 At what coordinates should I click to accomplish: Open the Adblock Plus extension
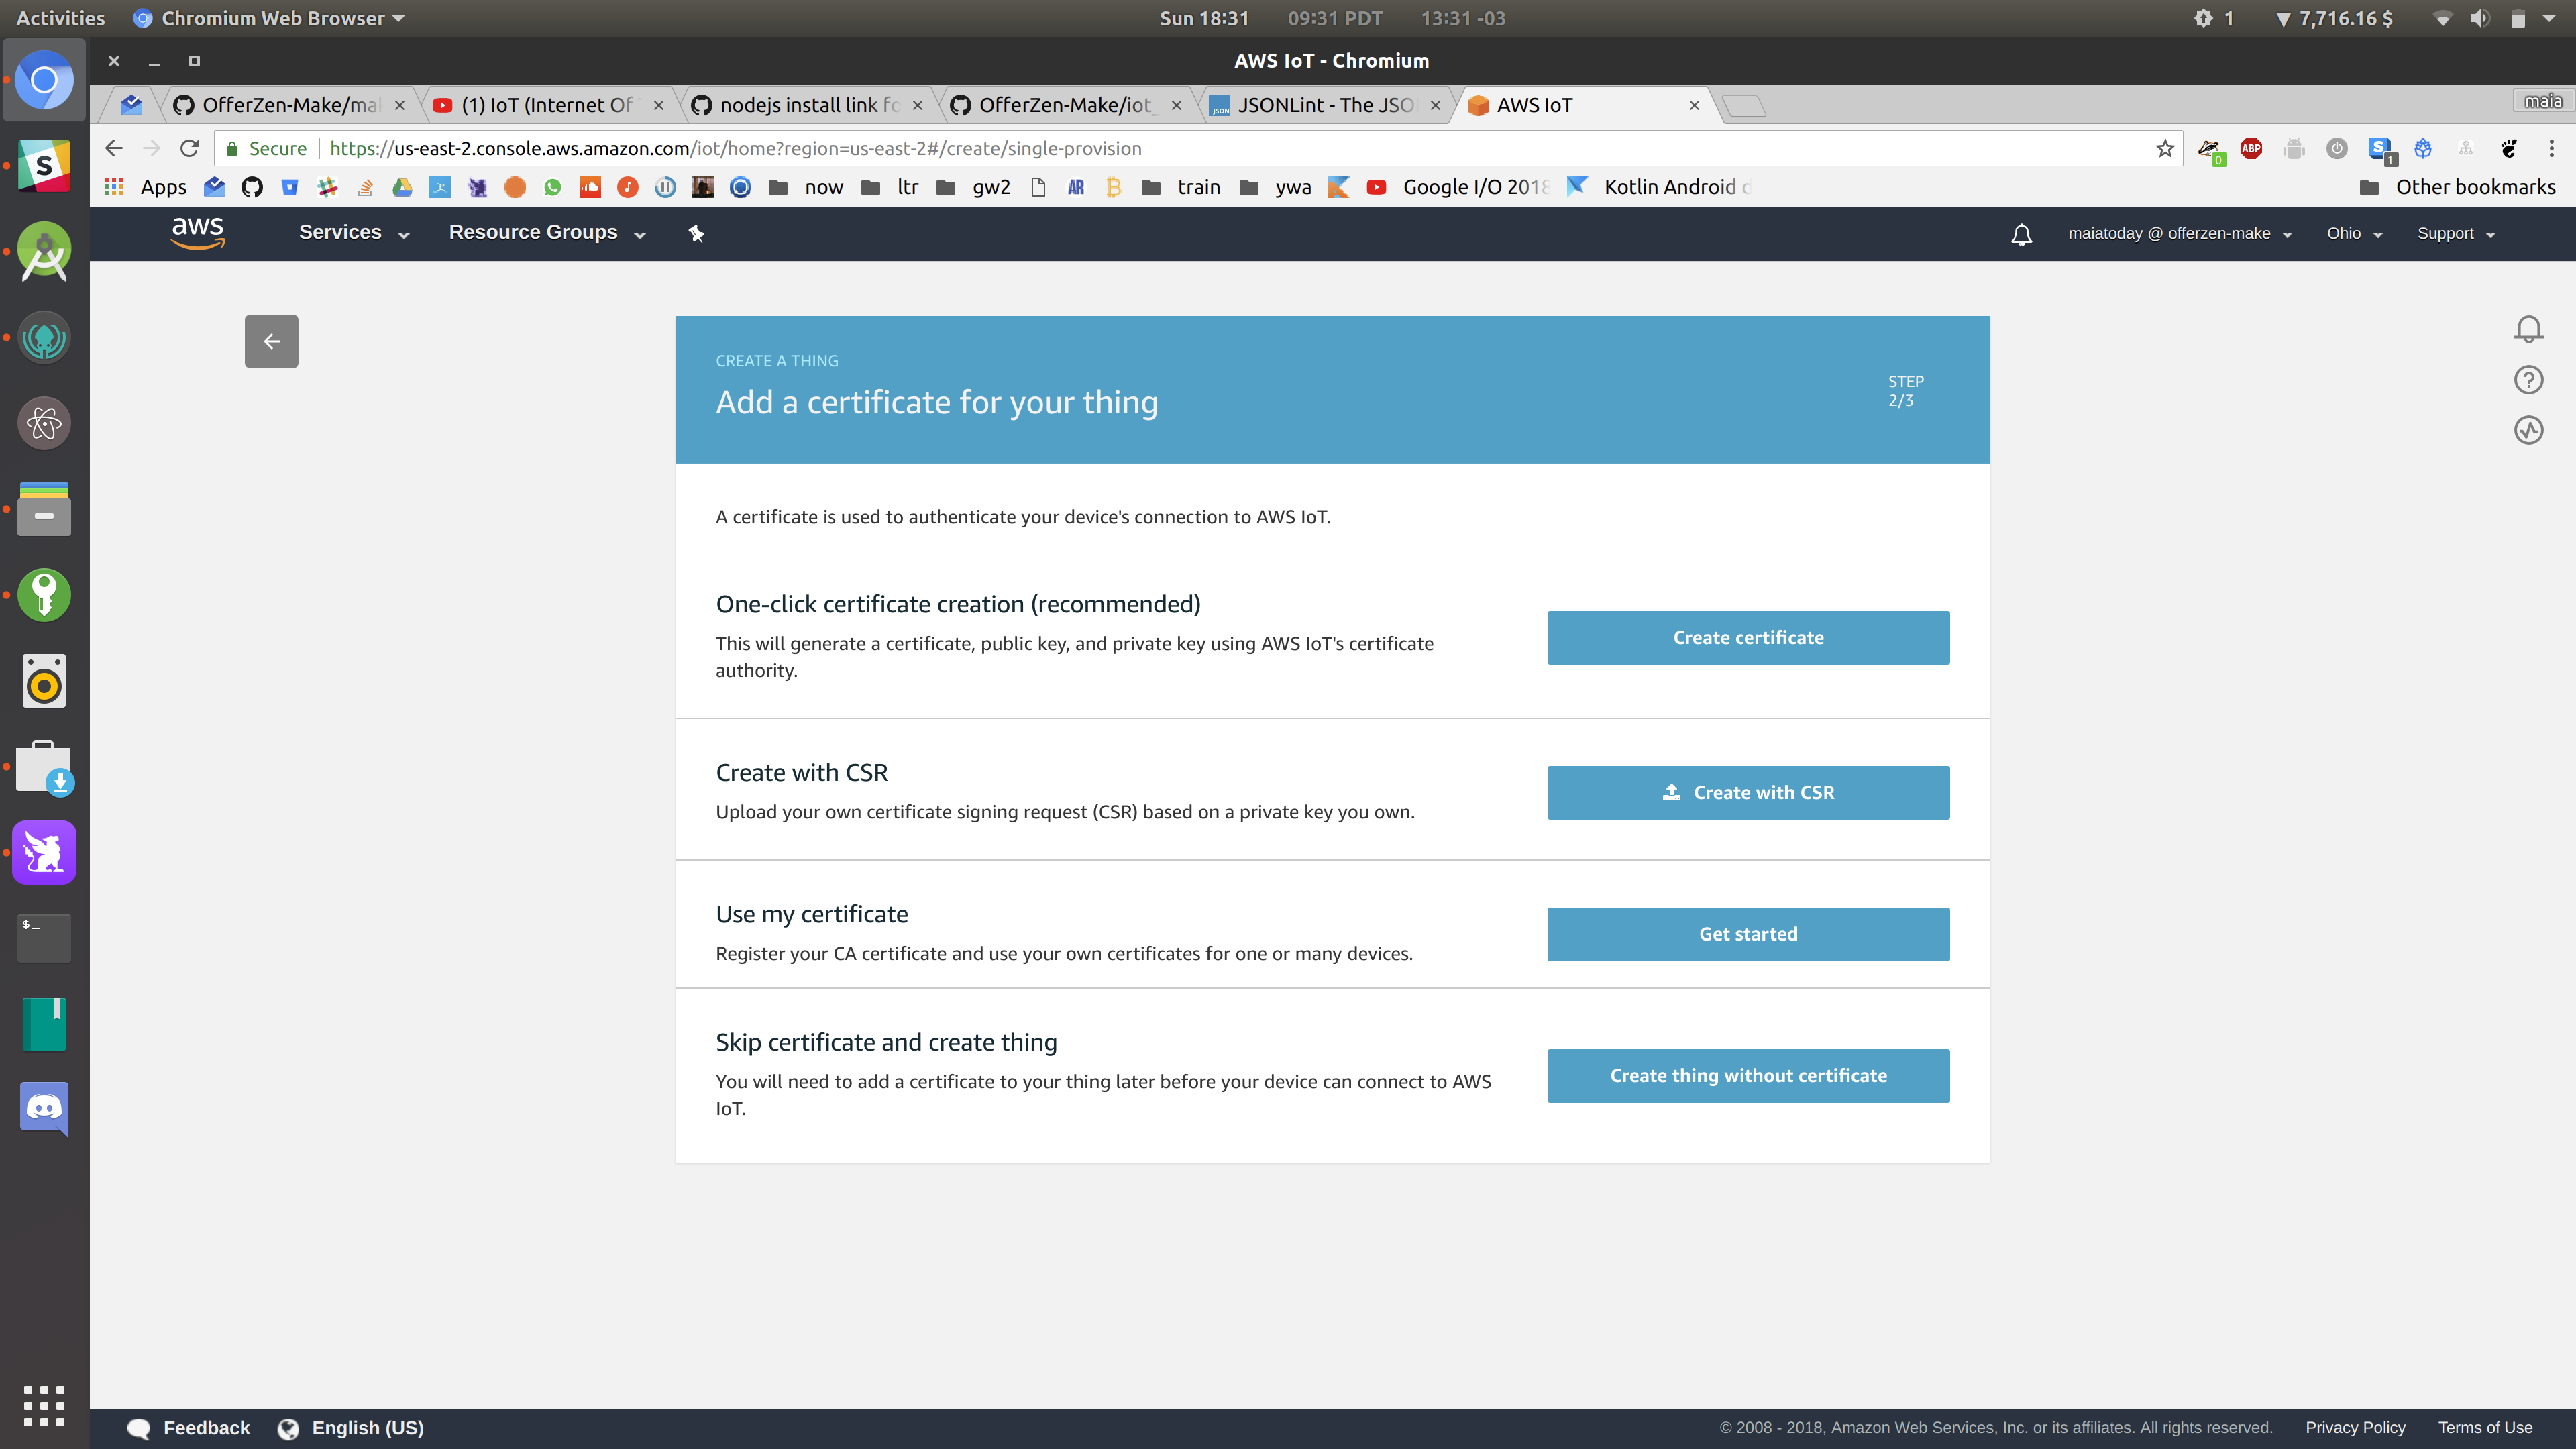[2251, 148]
